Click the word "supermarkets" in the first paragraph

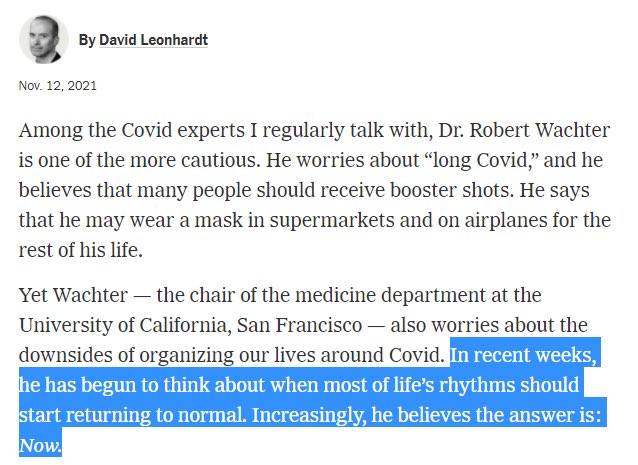(x=332, y=220)
